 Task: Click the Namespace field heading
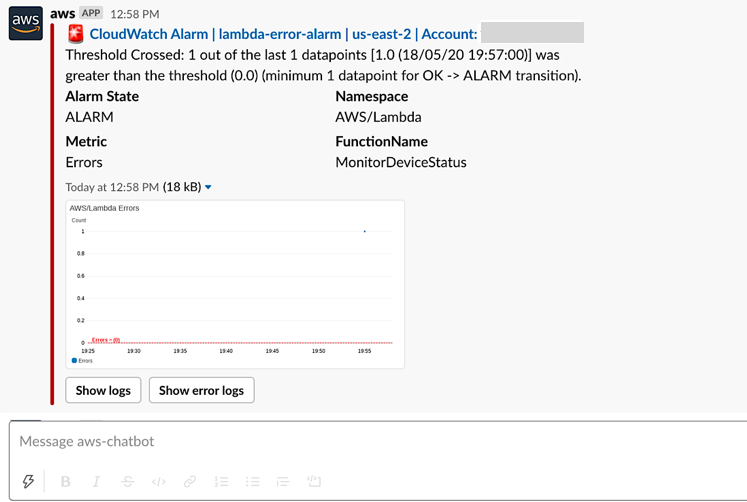[372, 96]
